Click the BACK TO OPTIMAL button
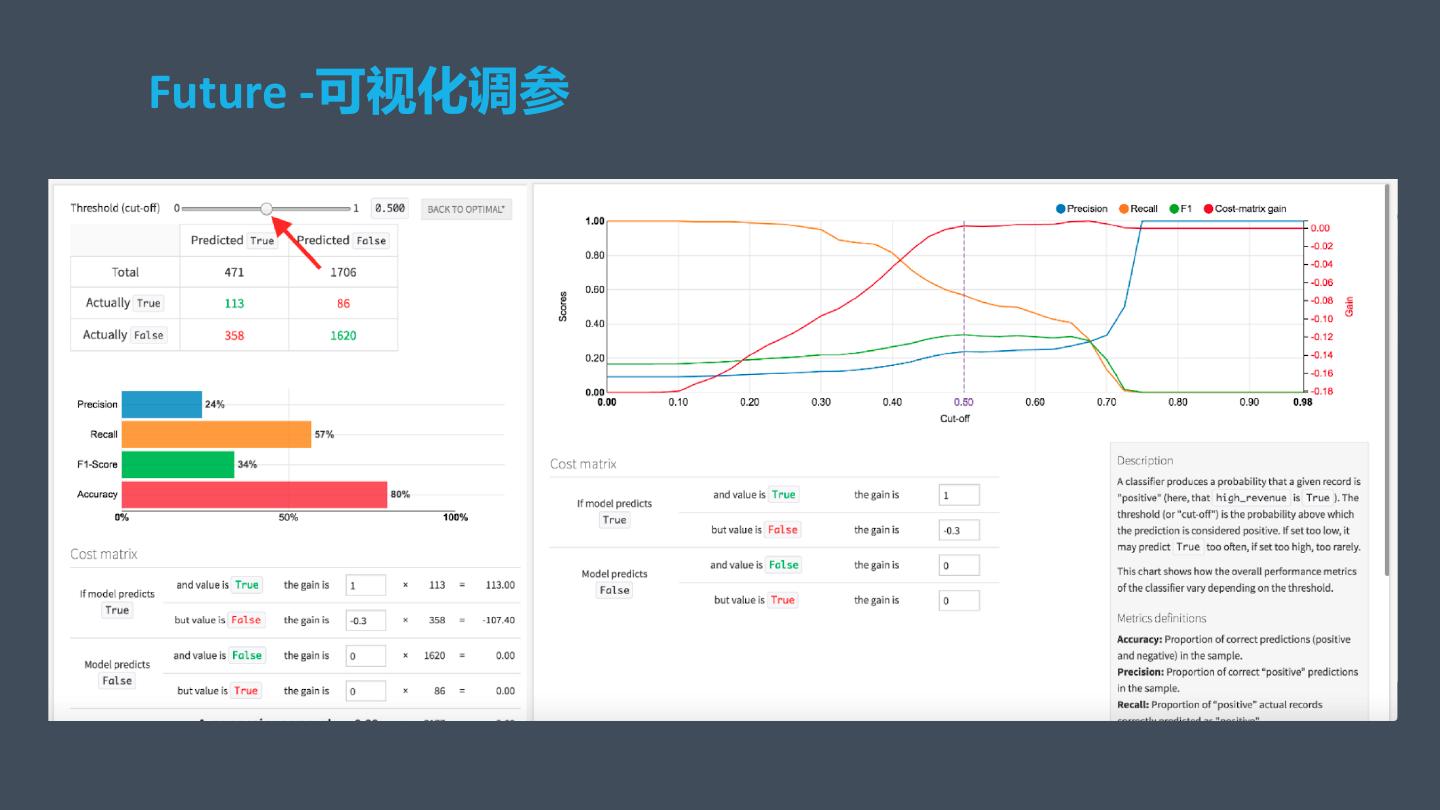 point(467,209)
